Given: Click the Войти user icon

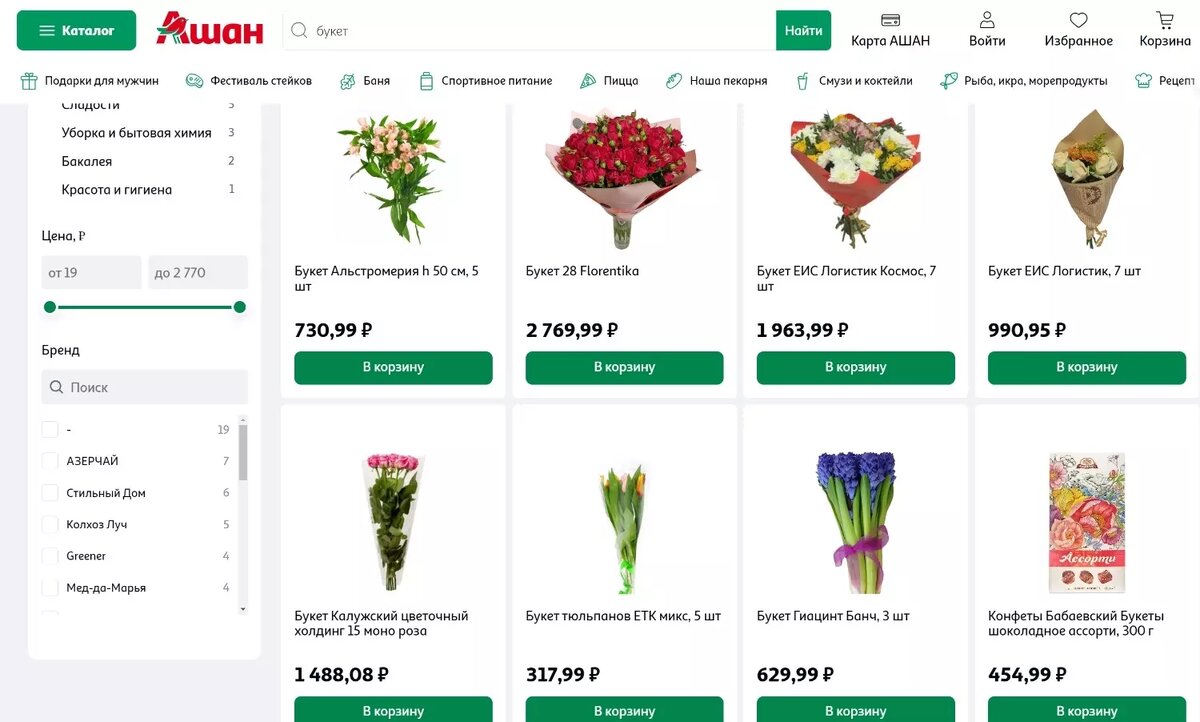Looking at the screenshot, I should (986, 20).
